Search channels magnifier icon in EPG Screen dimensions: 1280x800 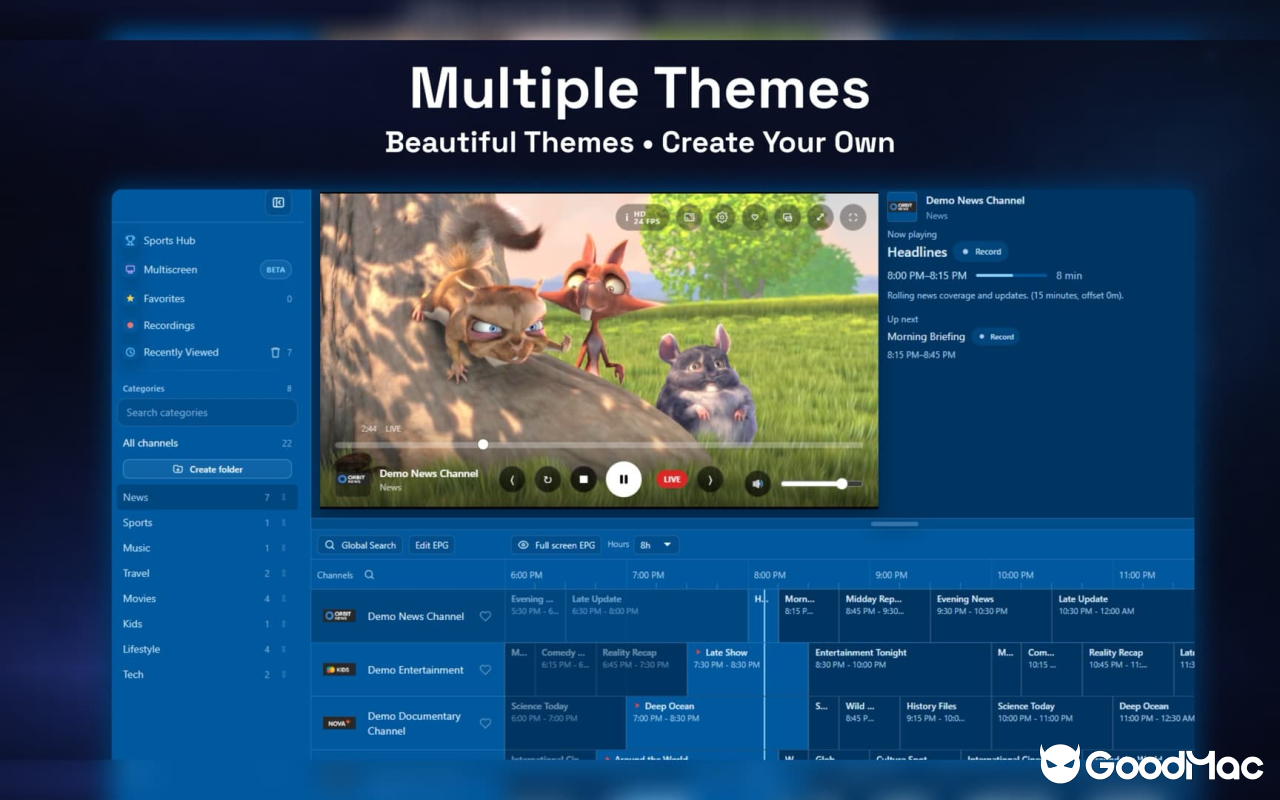(369, 575)
